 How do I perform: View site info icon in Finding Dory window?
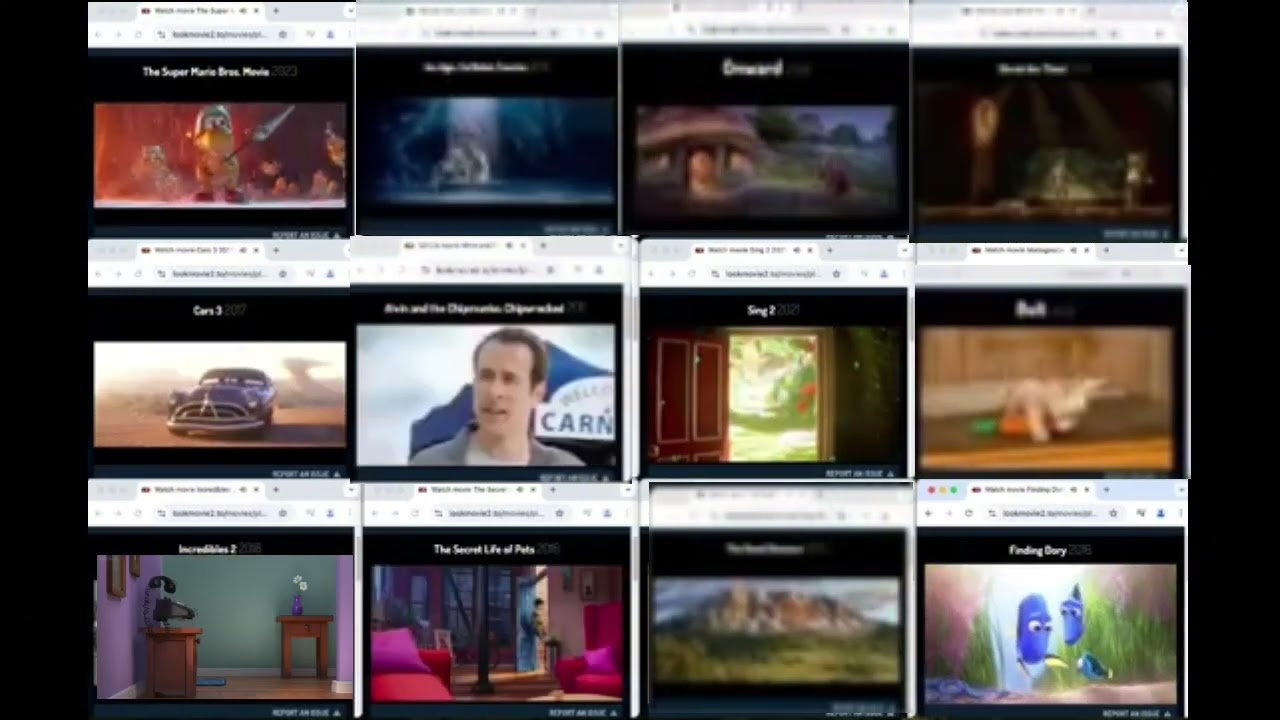992,513
